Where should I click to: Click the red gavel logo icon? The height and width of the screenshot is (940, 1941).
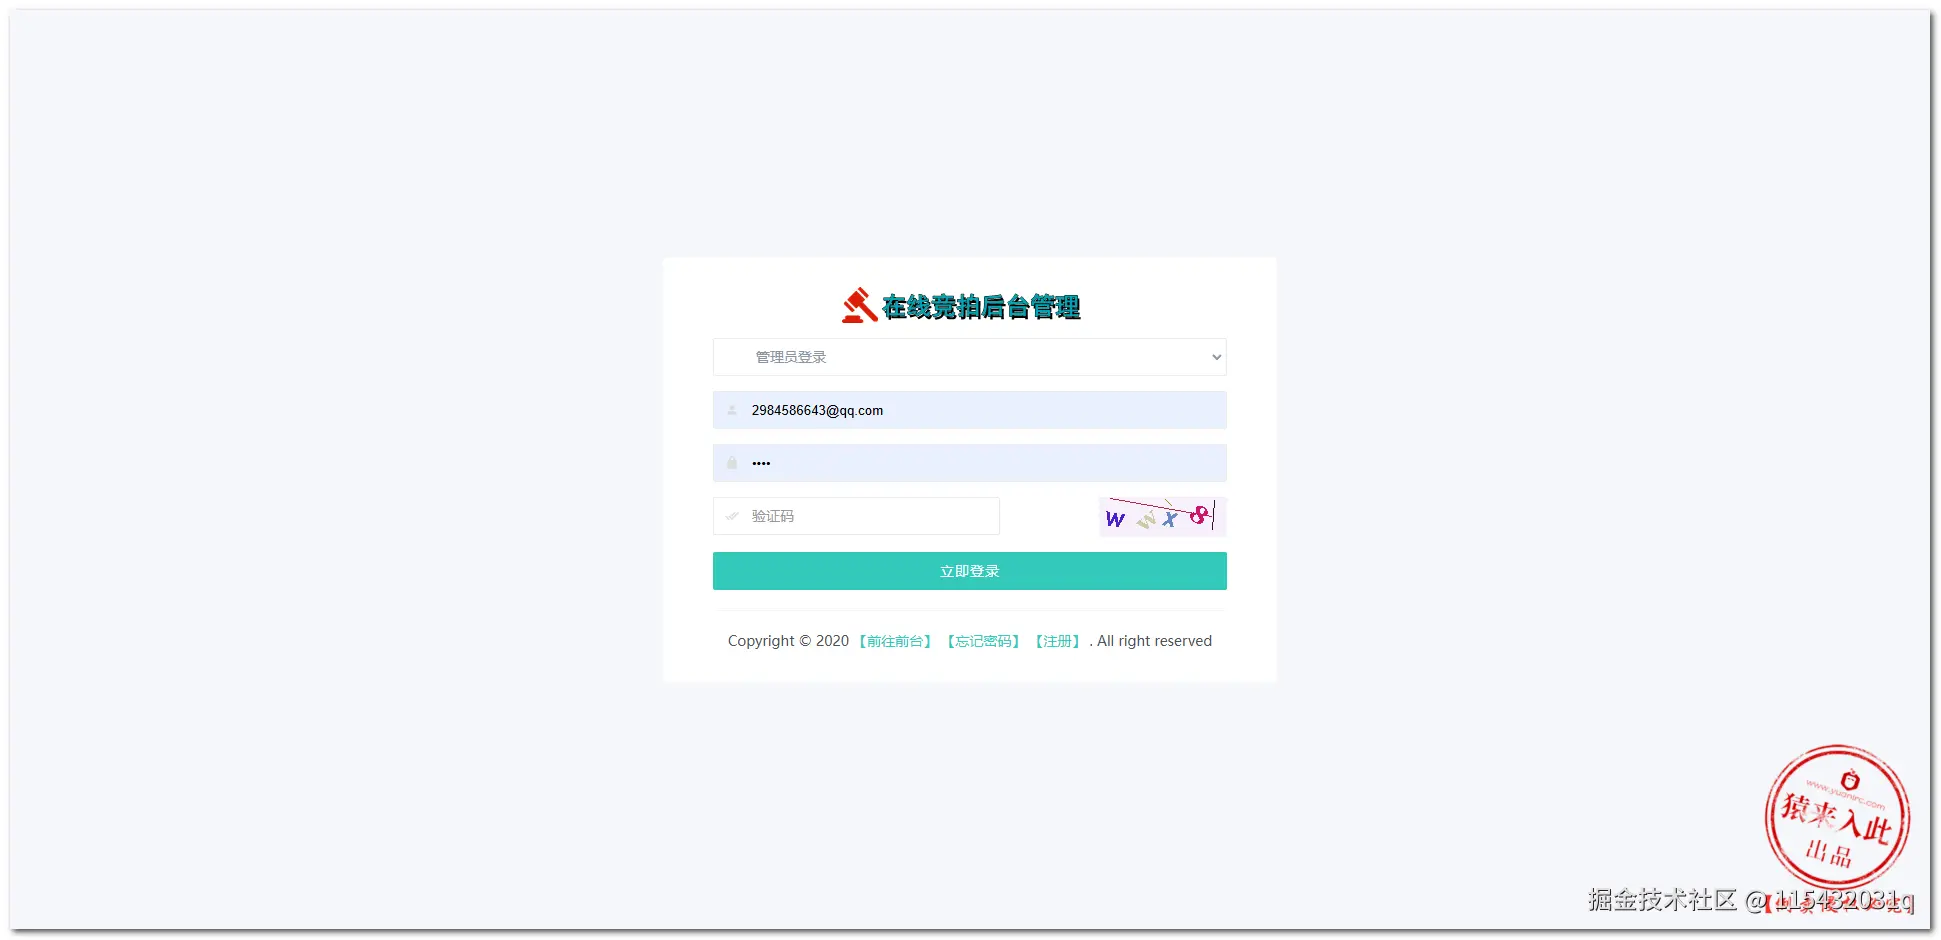859,306
